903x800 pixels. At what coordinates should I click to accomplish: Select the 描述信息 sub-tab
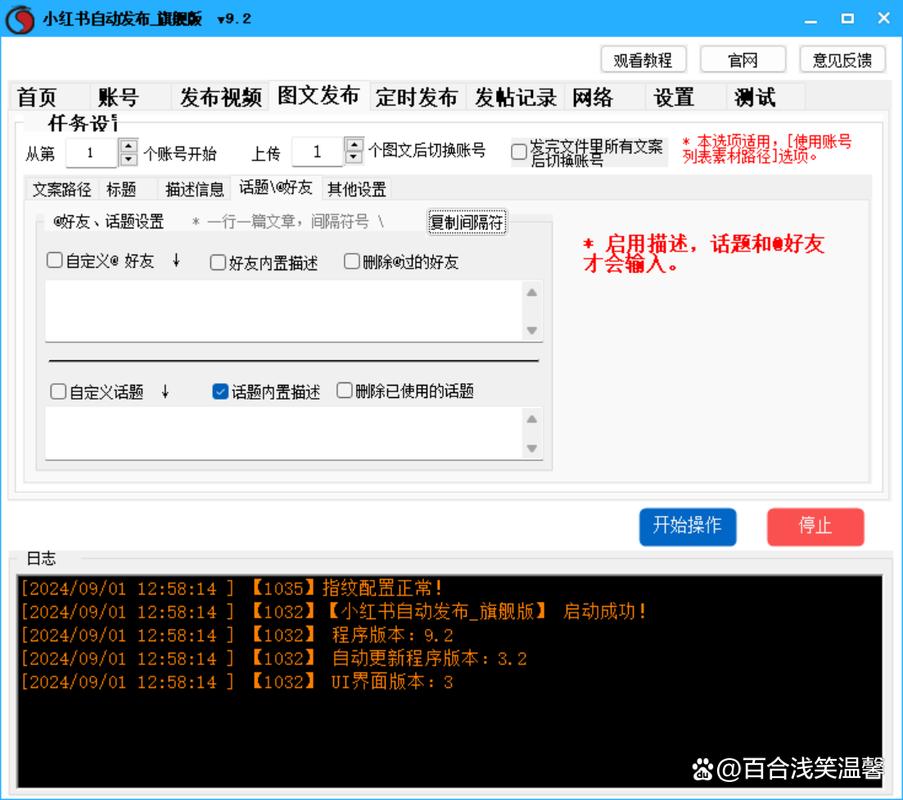tap(194, 189)
